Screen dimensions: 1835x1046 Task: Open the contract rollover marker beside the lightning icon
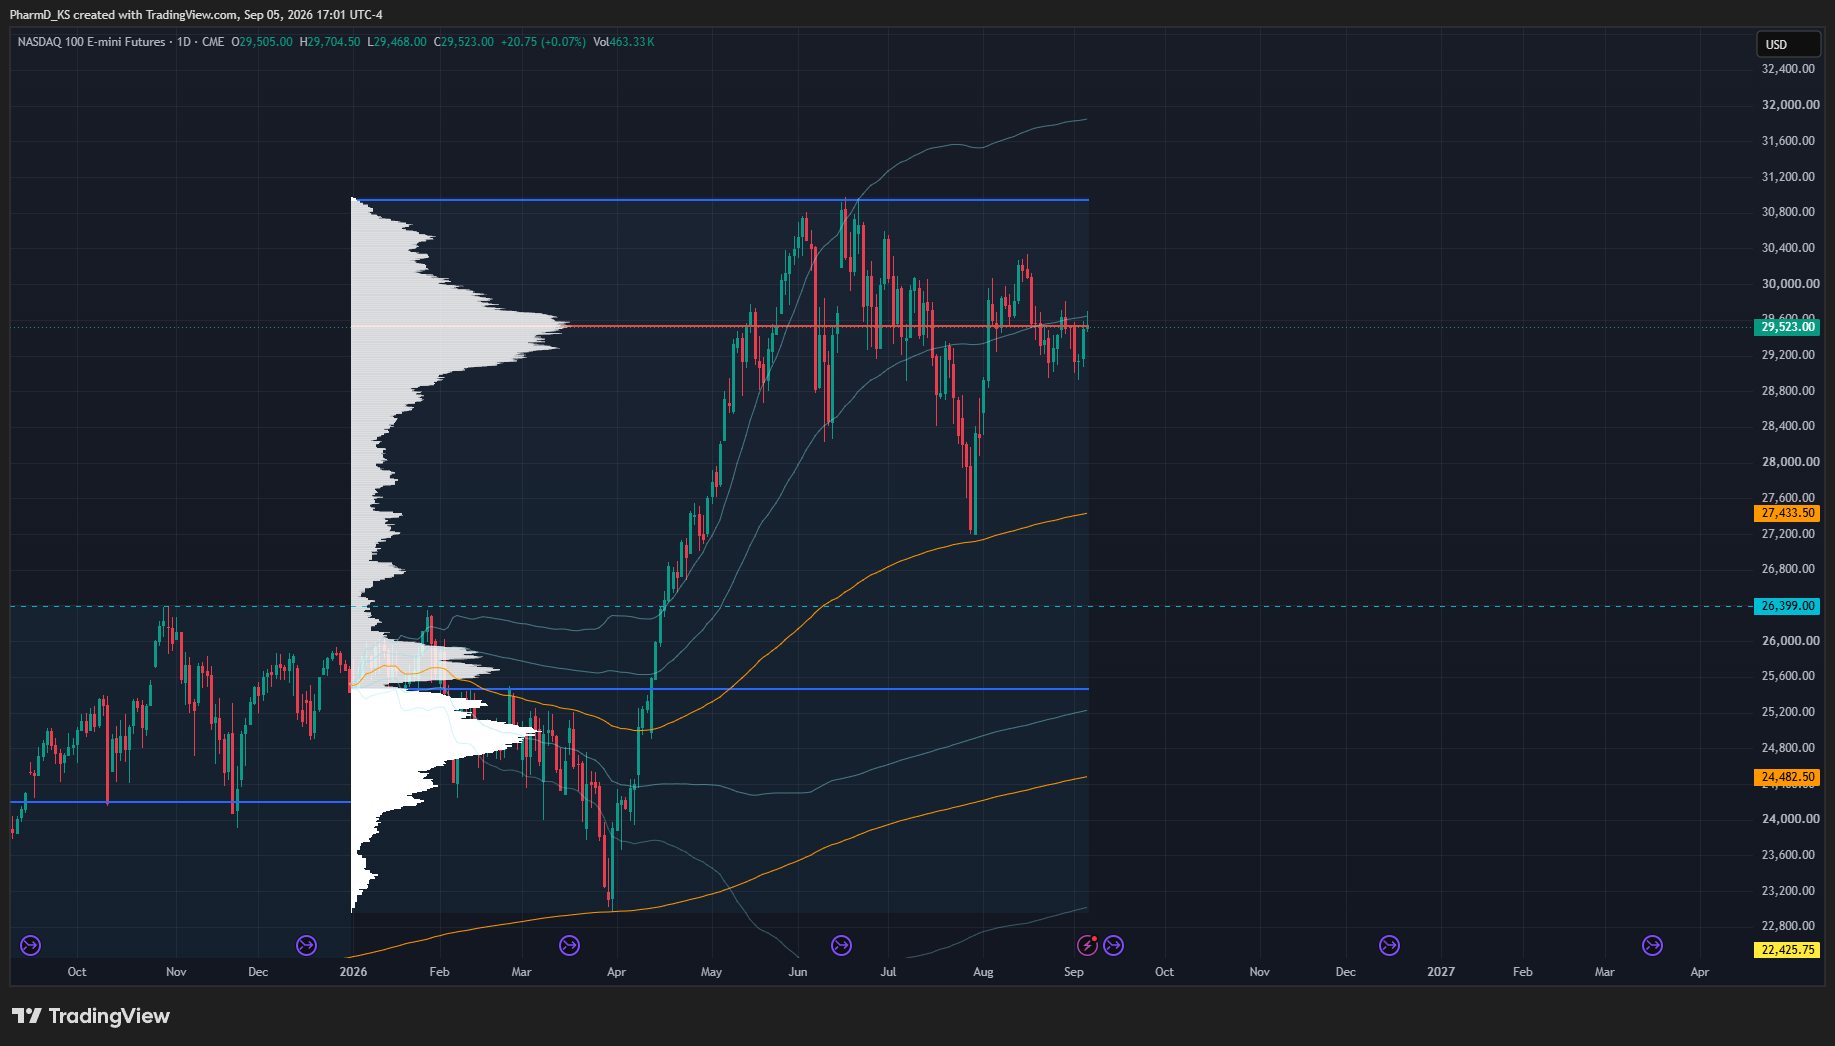[x=1113, y=945]
